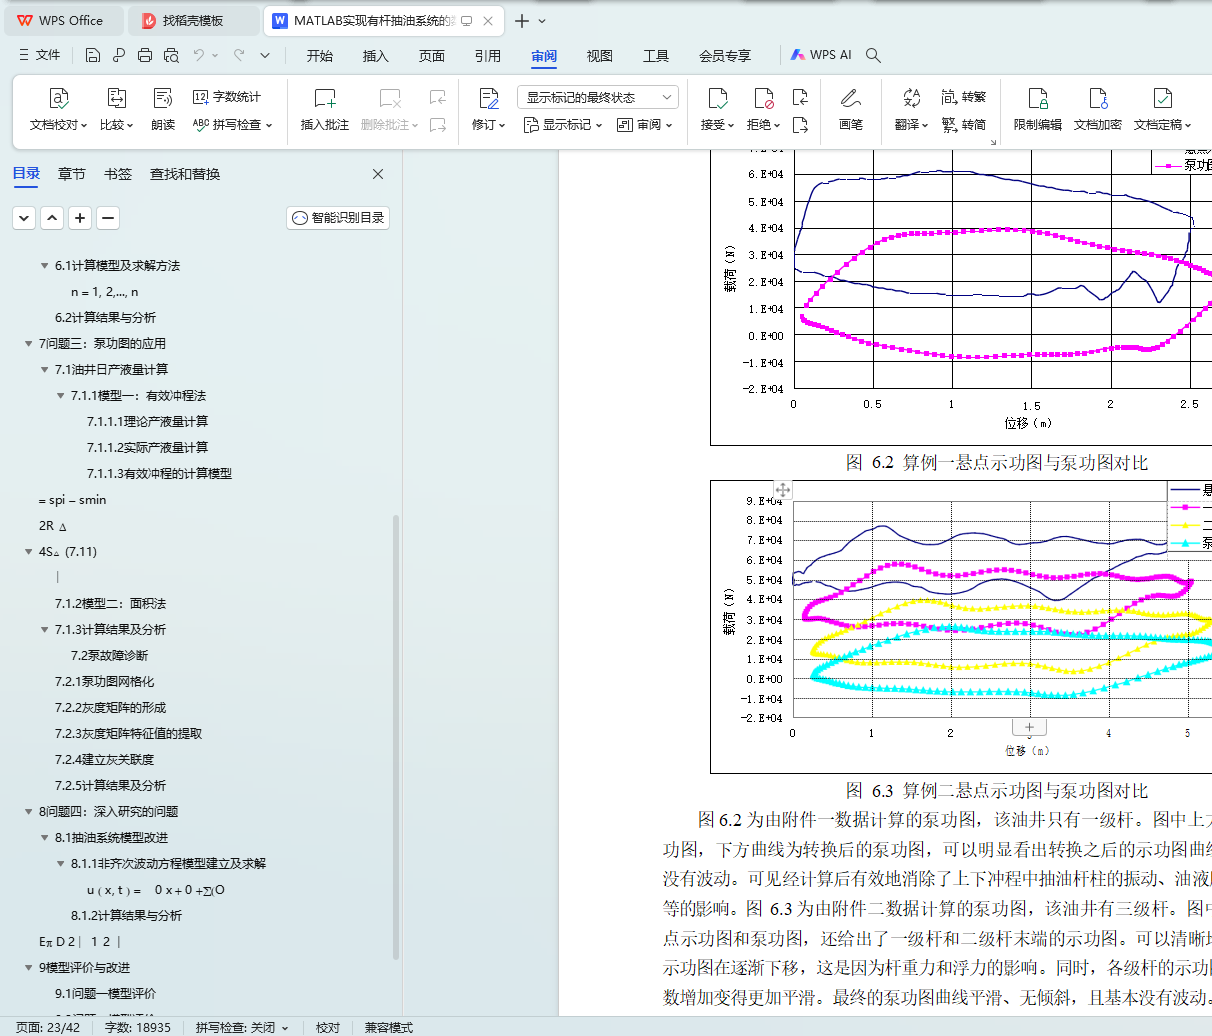Click 页面: 23/42 in the status bar
This screenshot has height=1036, width=1212.
pyautogui.click(x=48, y=1027)
